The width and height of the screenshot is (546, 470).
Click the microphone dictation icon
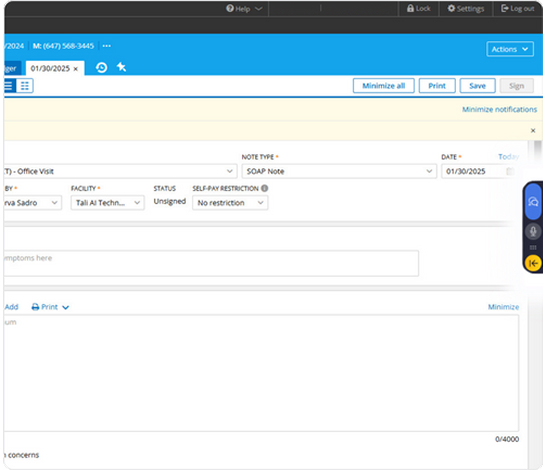pyautogui.click(x=533, y=231)
